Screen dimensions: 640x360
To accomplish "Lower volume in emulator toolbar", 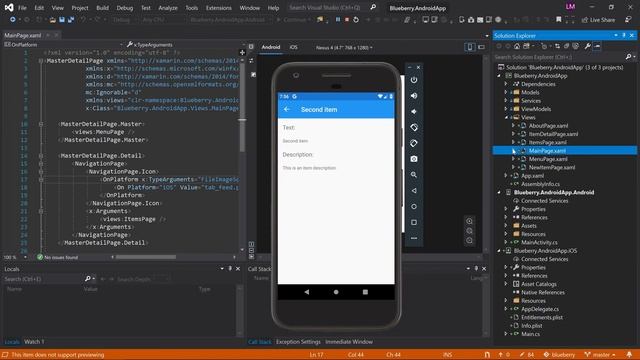I will [413, 111].
